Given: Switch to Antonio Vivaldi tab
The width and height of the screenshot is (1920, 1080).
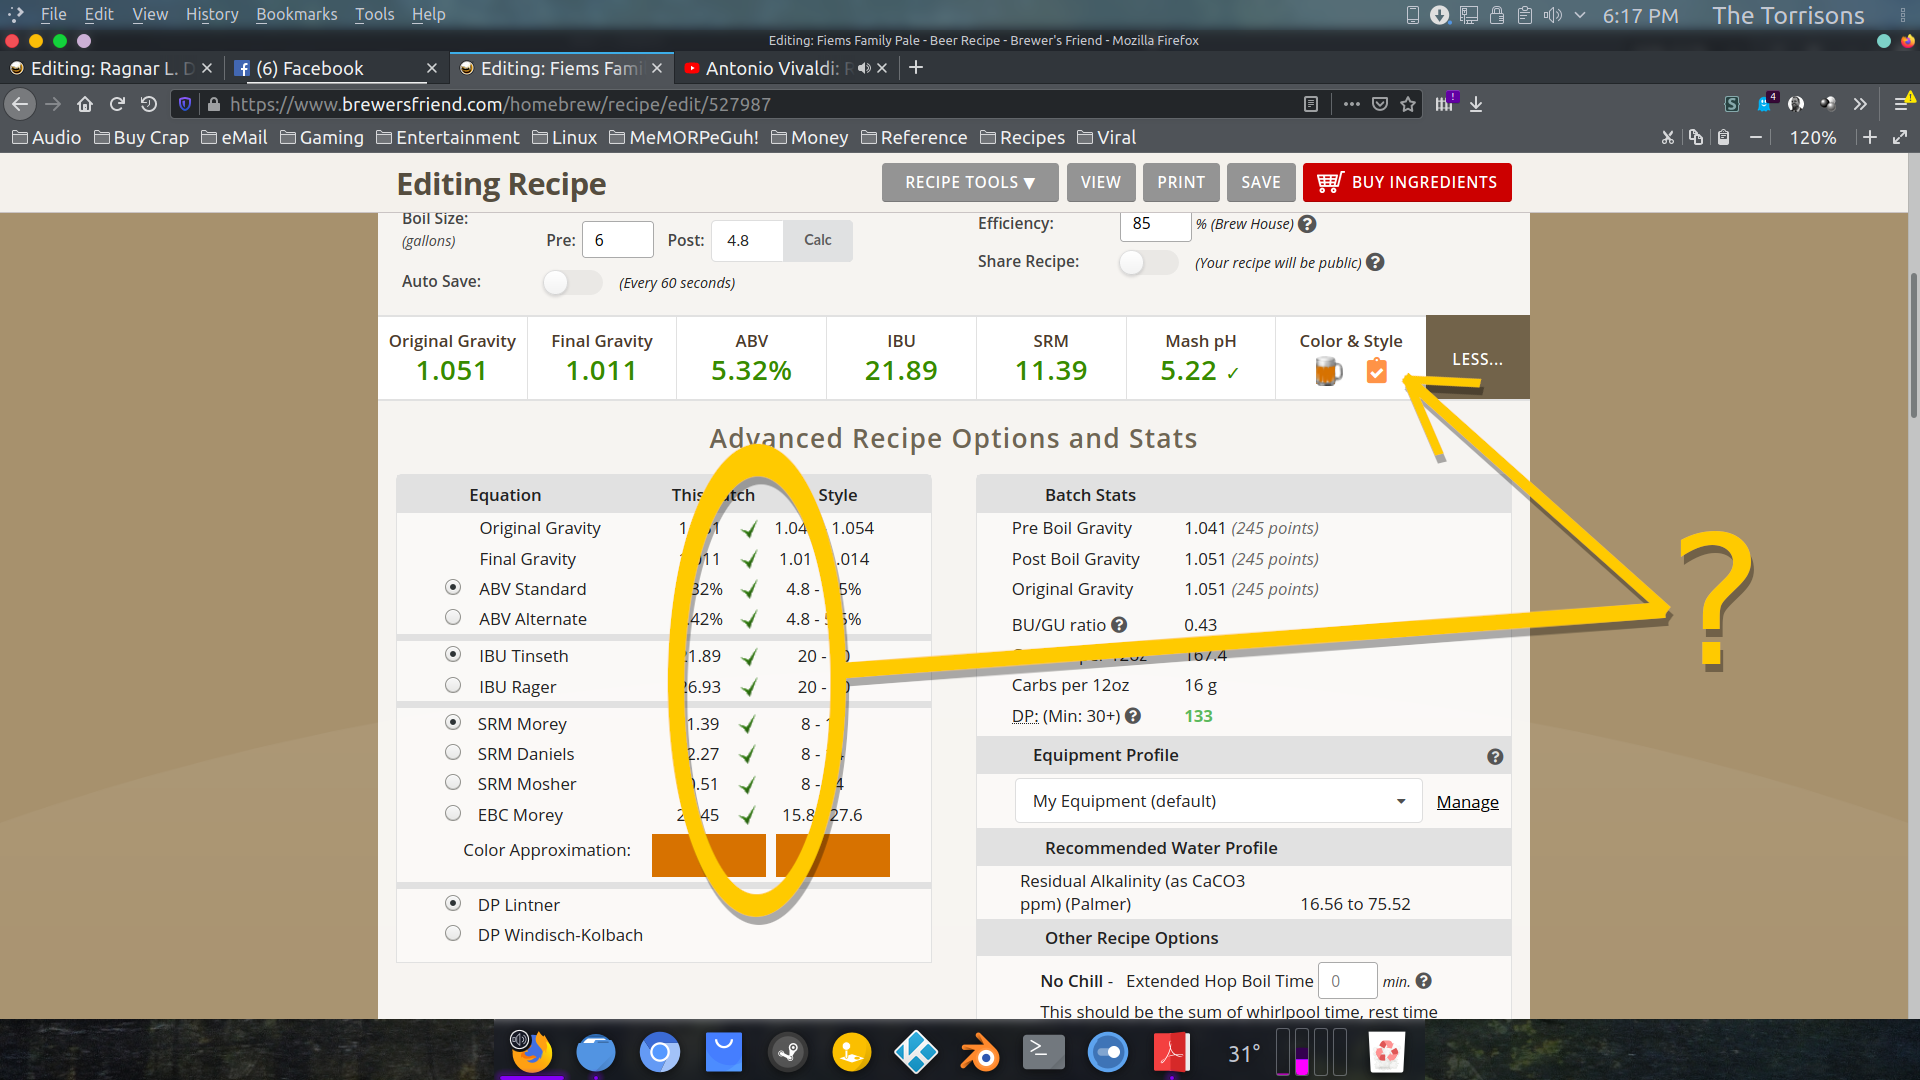Looking at the screenshot, I should (786, 68).
